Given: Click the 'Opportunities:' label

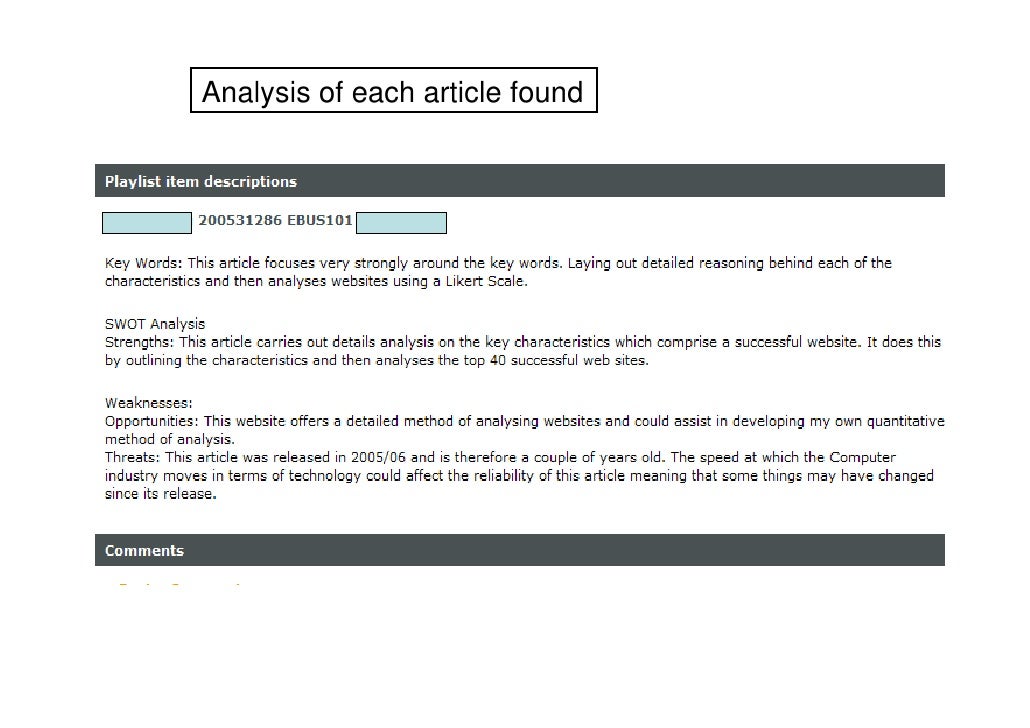Looking at the screenshot, I should tap(151, 421).
